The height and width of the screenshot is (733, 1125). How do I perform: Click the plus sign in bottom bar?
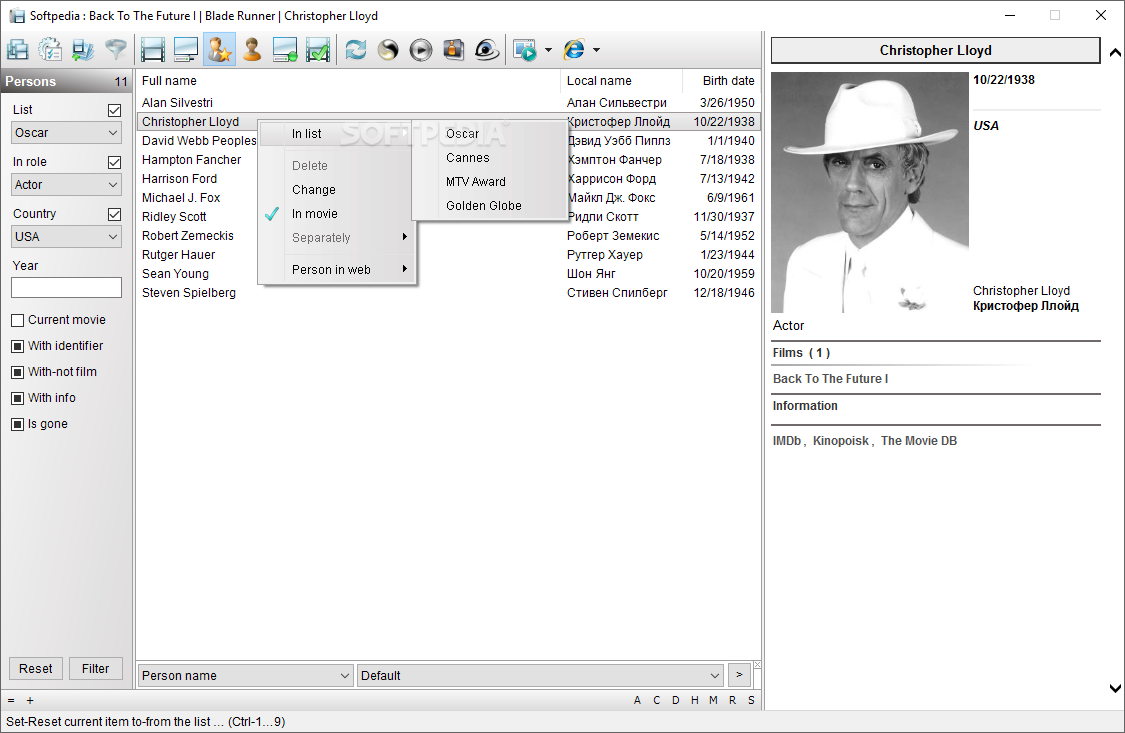click(30, 700)
